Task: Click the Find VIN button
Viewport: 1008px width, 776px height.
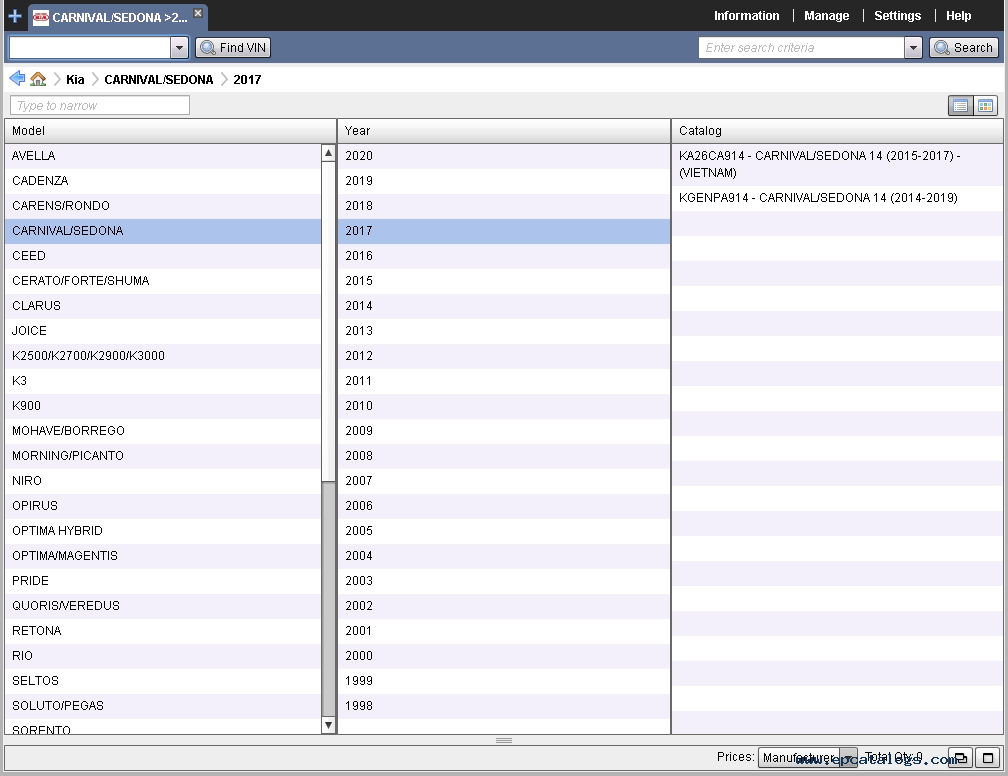Action: click(x=233, y=48)
